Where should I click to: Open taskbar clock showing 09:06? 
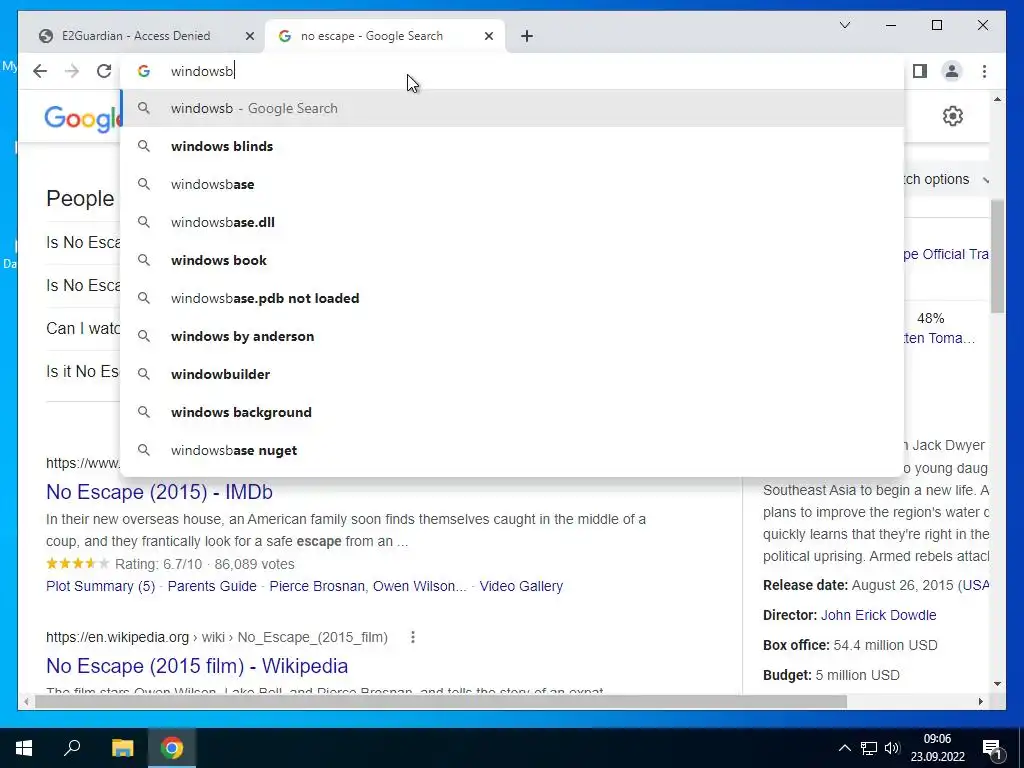tap(937, 748)
